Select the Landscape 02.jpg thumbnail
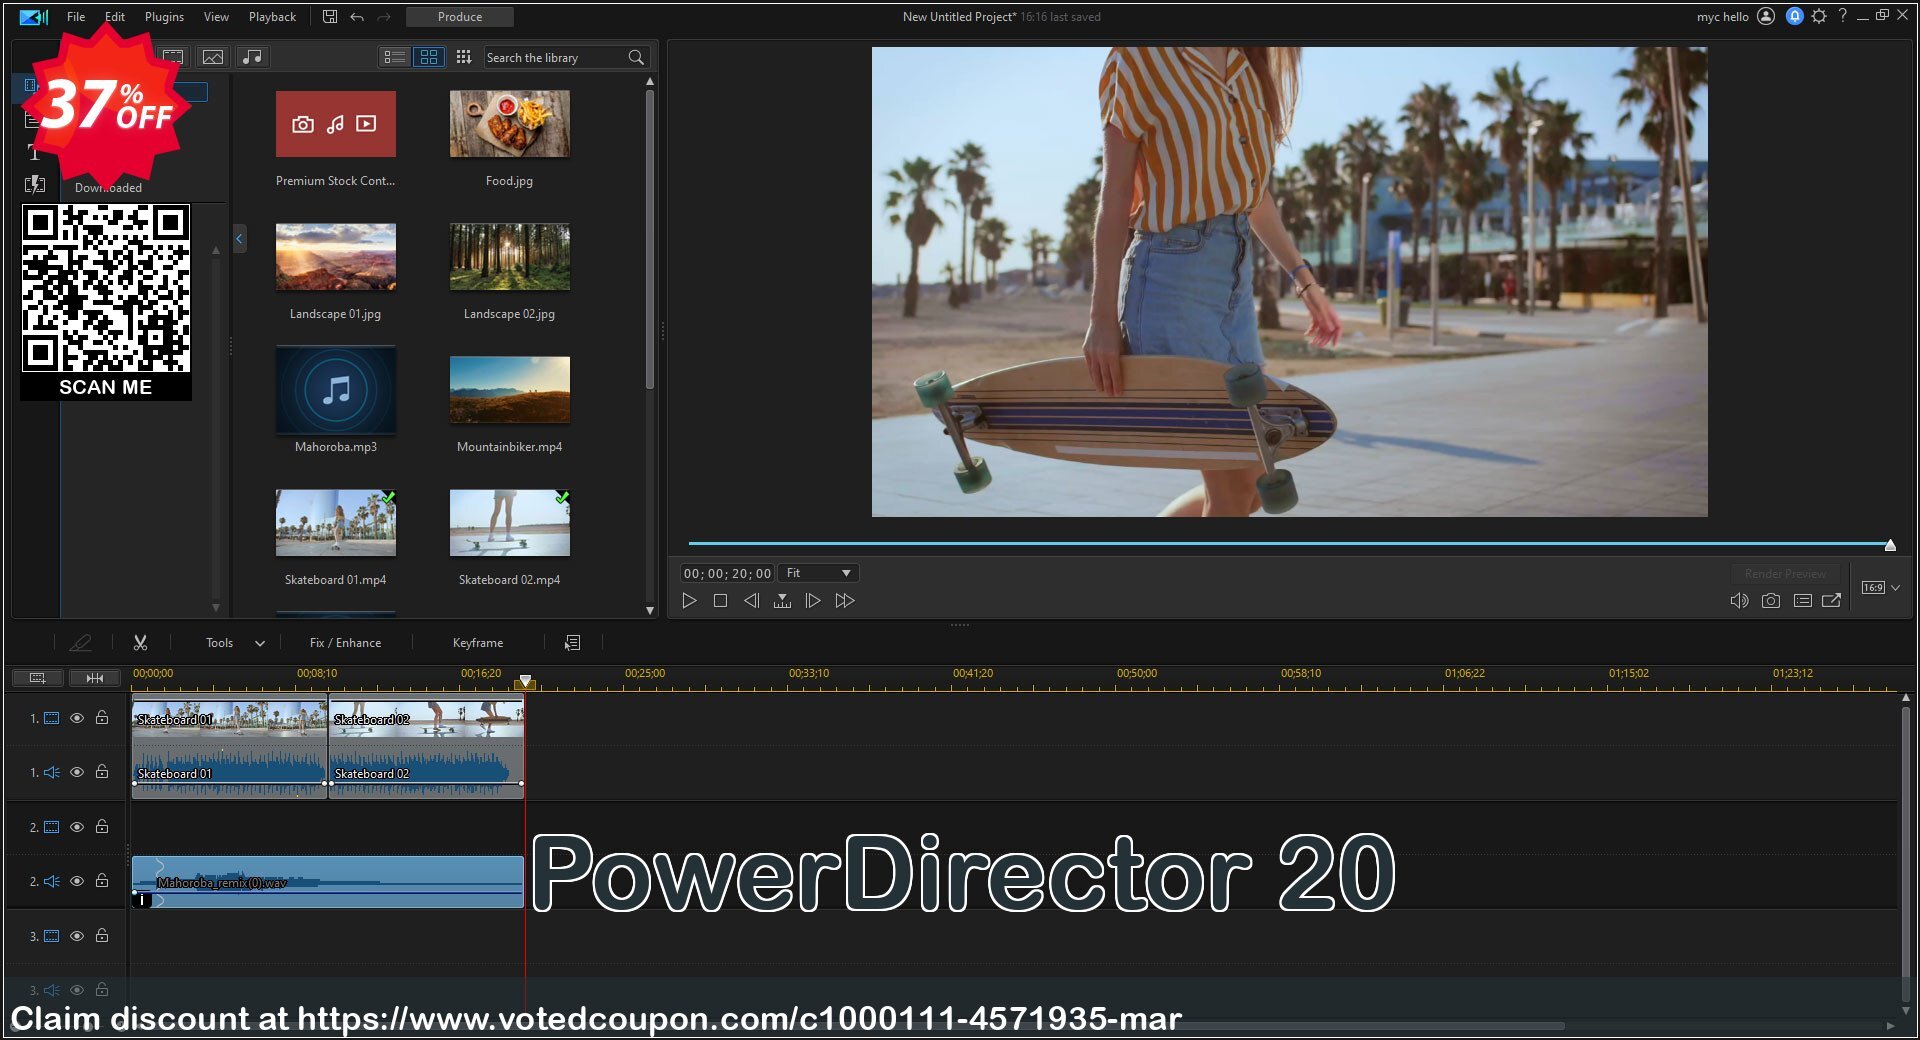 tap(510, 257)
